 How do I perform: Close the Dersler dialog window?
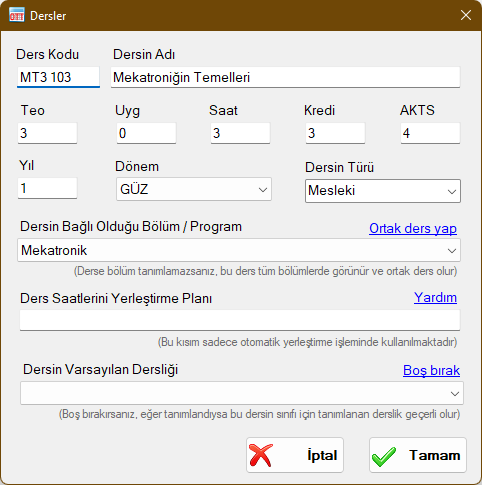pos(466,15)
